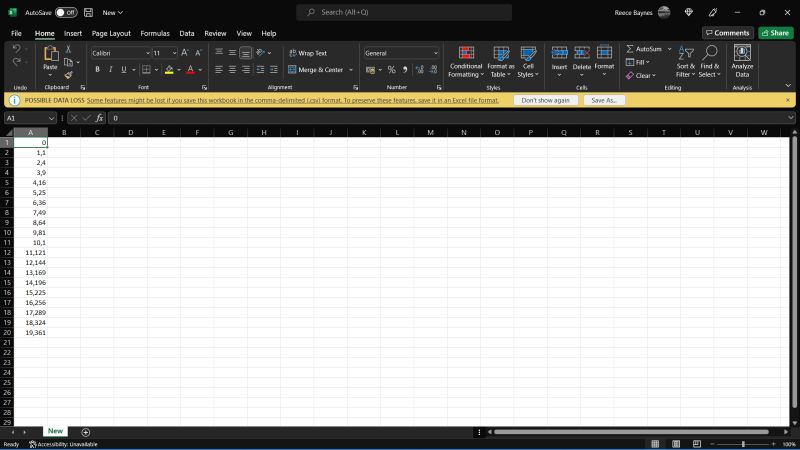Switch to the Data tab
The height and width of the screenshot is (450, 800).
click(187, 33)
